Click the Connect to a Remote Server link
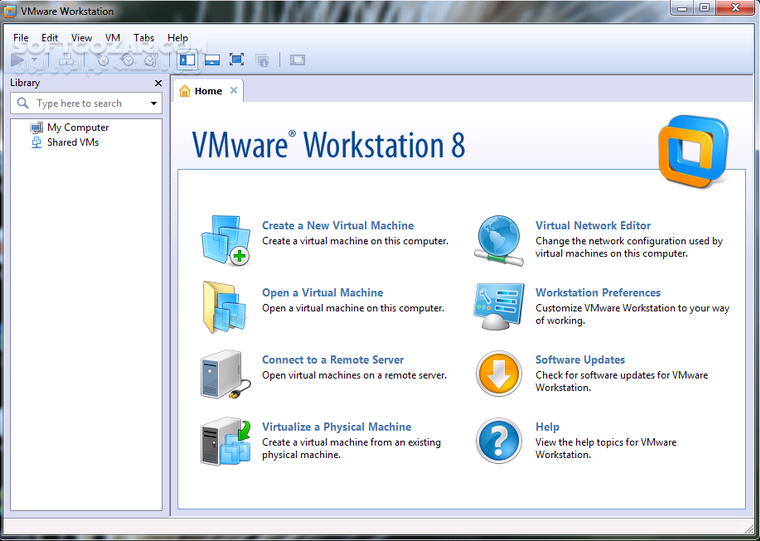 point(333,360)
